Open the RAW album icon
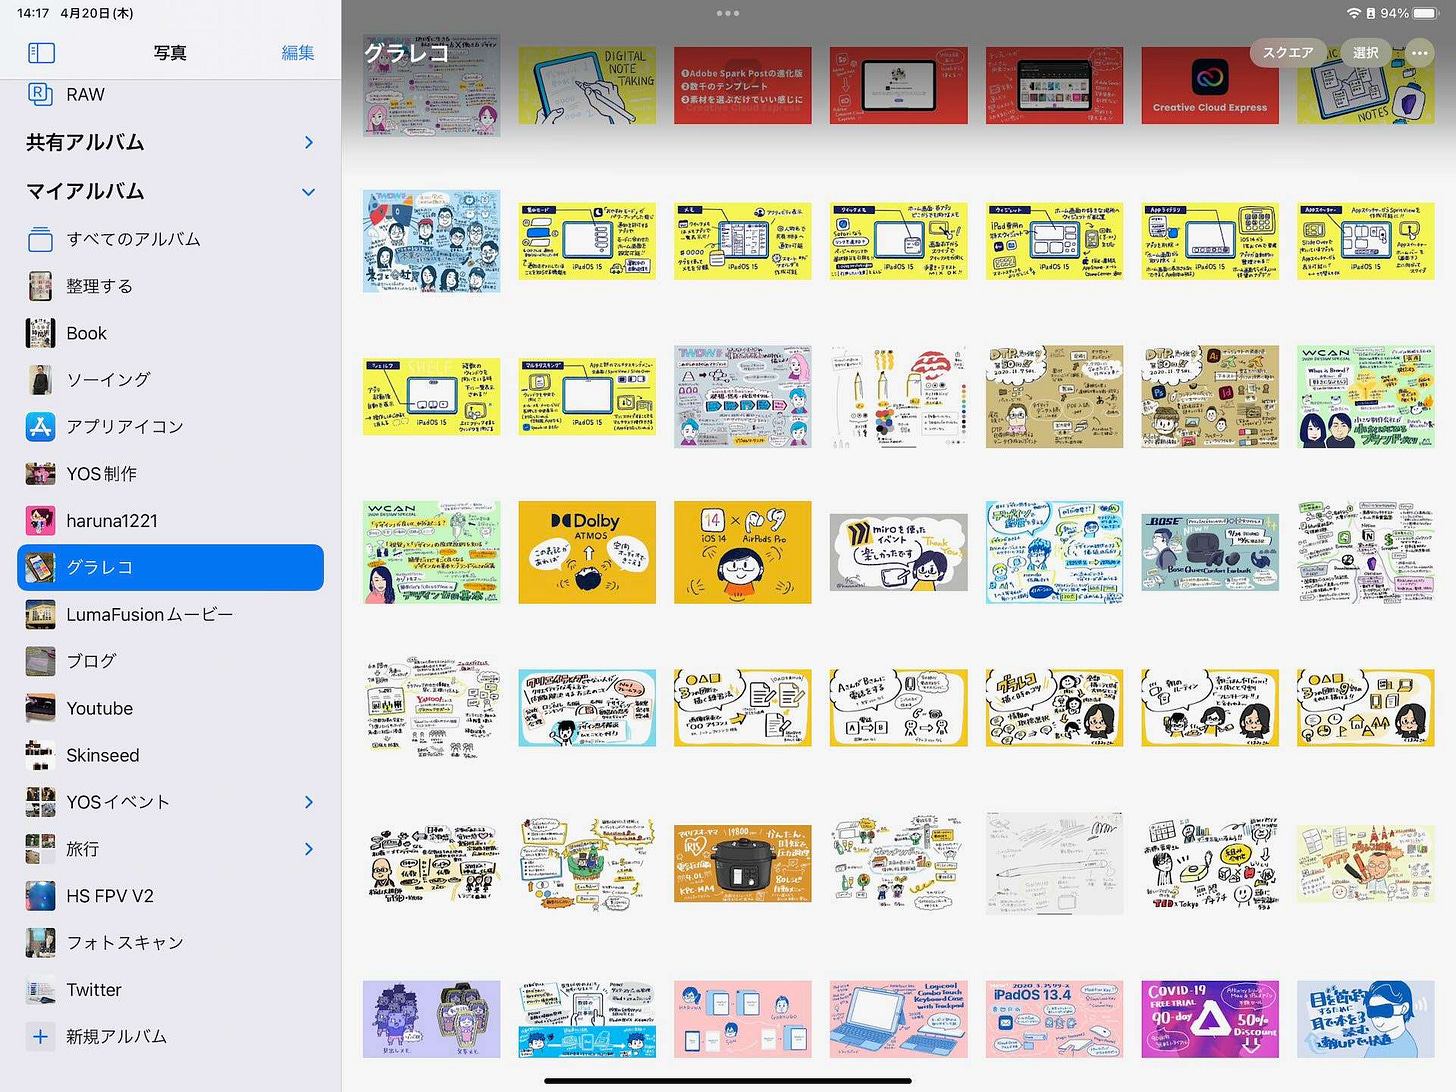 click(40, 94)
